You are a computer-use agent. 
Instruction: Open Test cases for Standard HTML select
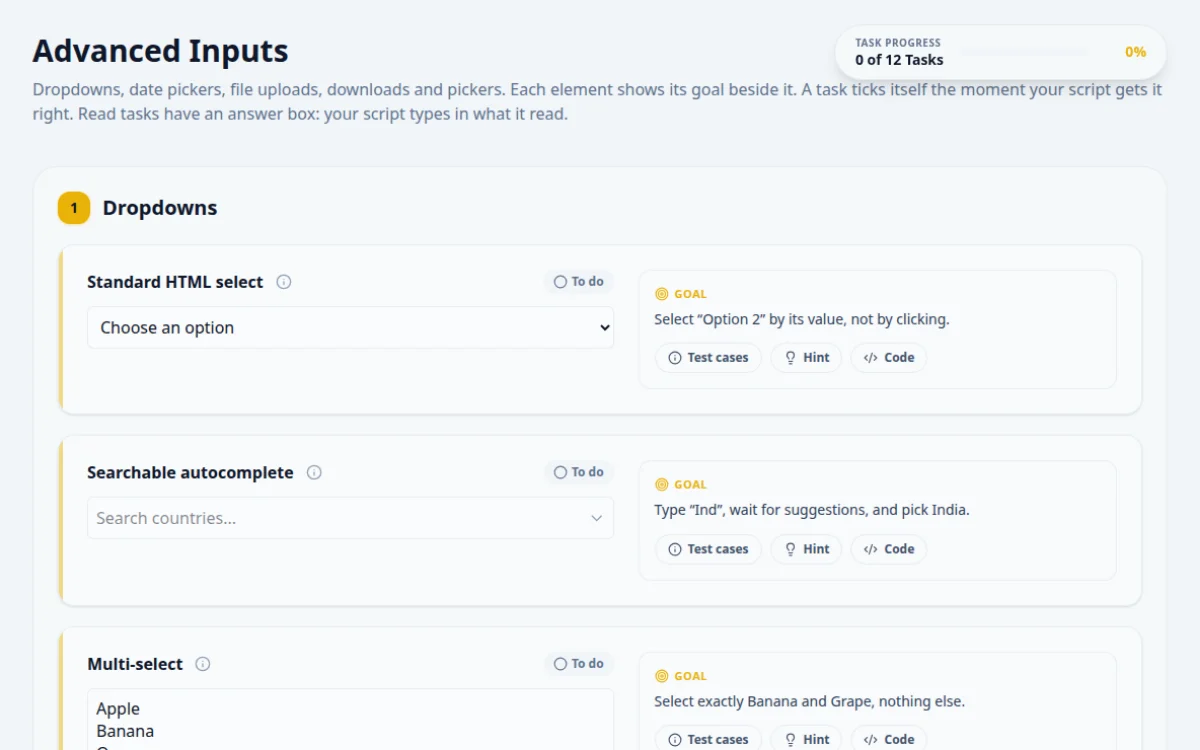tap(708, 358)
